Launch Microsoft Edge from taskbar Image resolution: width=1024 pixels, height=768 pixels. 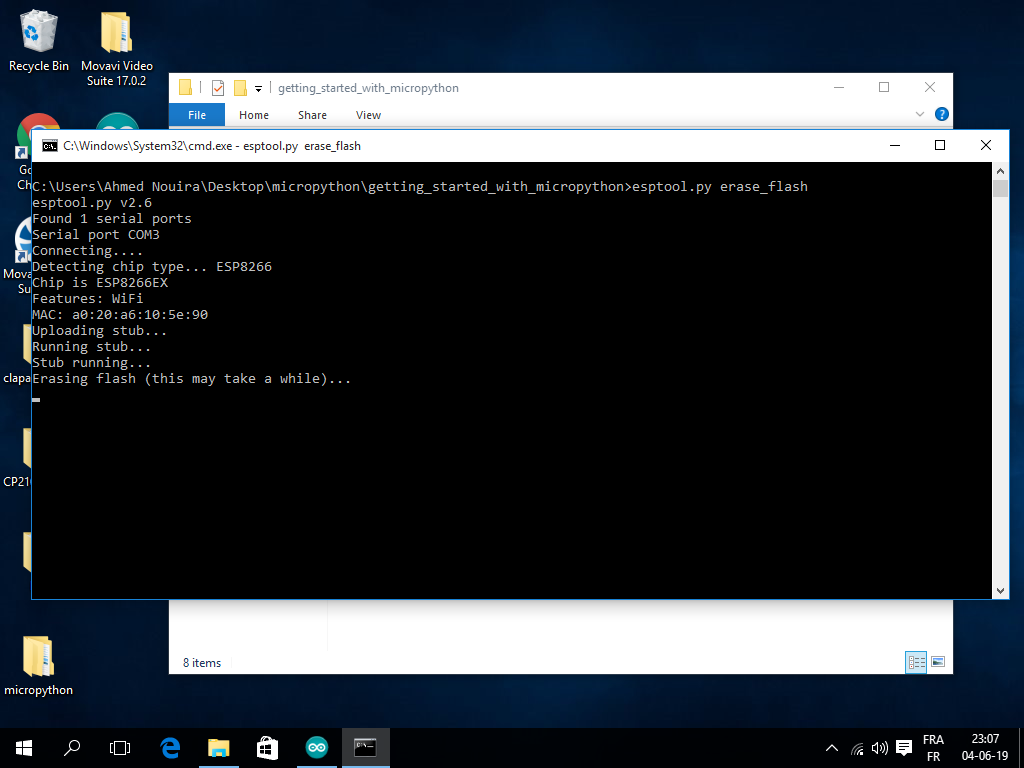point(170,748)
